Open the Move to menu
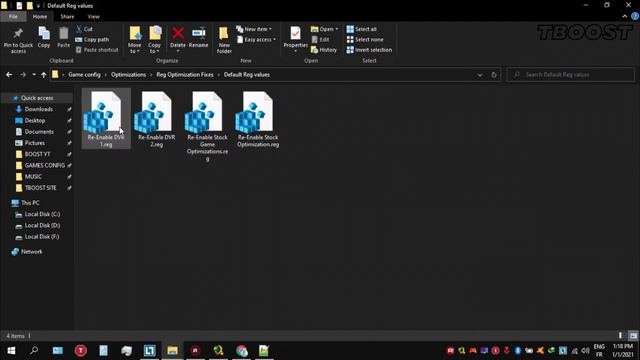The height and width of the screenshot is (360, 640). 134,40
